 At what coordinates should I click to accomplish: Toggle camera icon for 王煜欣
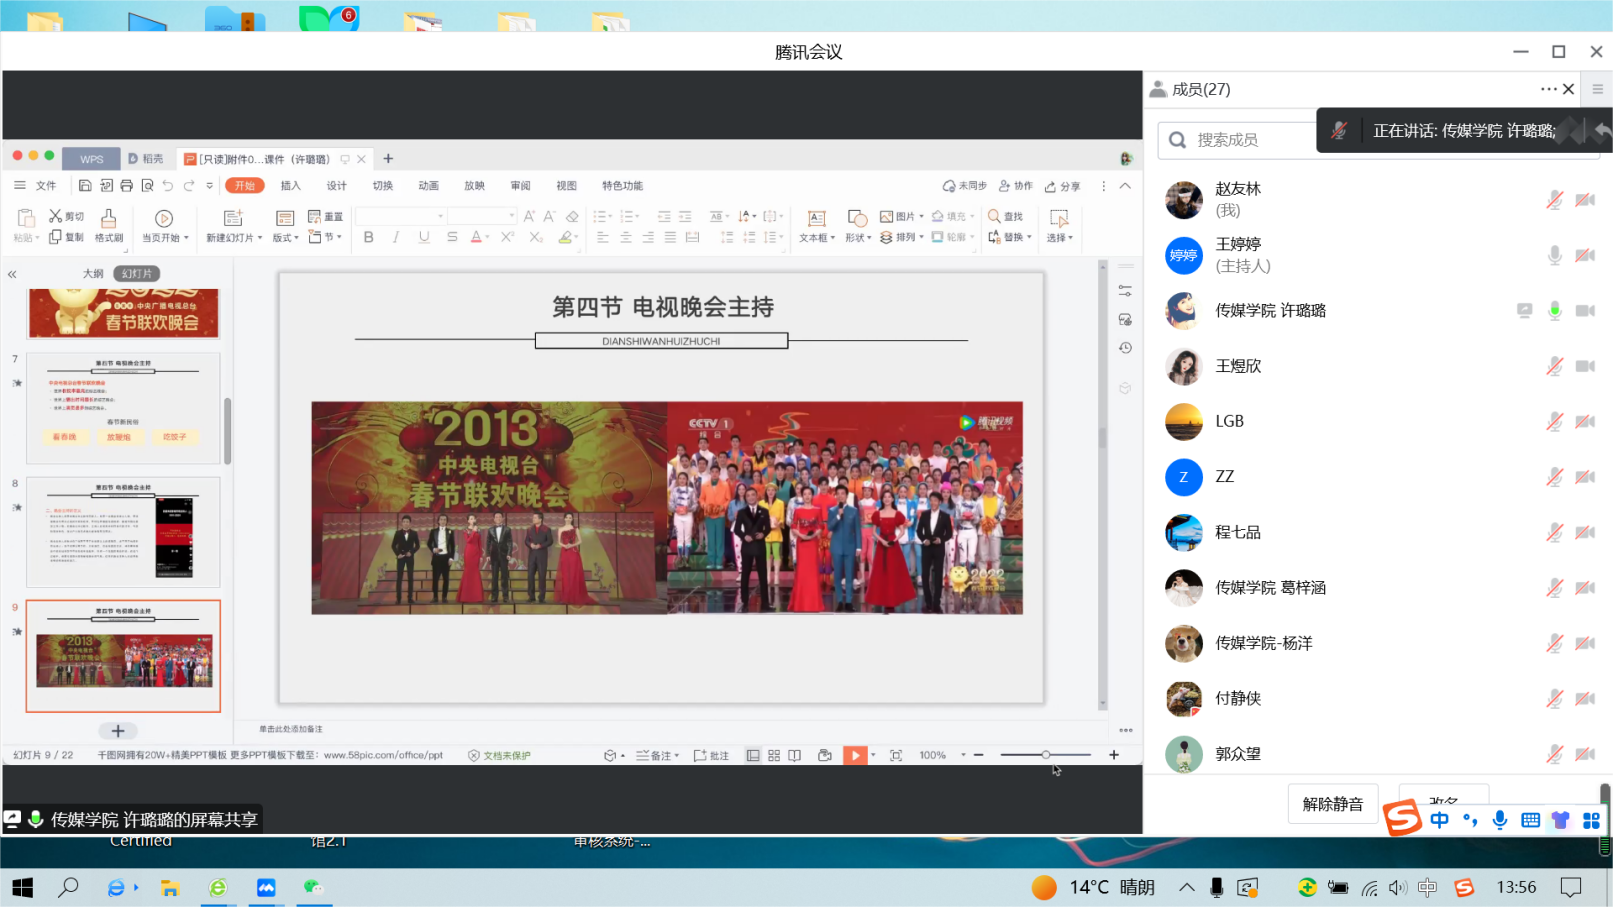(1585, 366)
